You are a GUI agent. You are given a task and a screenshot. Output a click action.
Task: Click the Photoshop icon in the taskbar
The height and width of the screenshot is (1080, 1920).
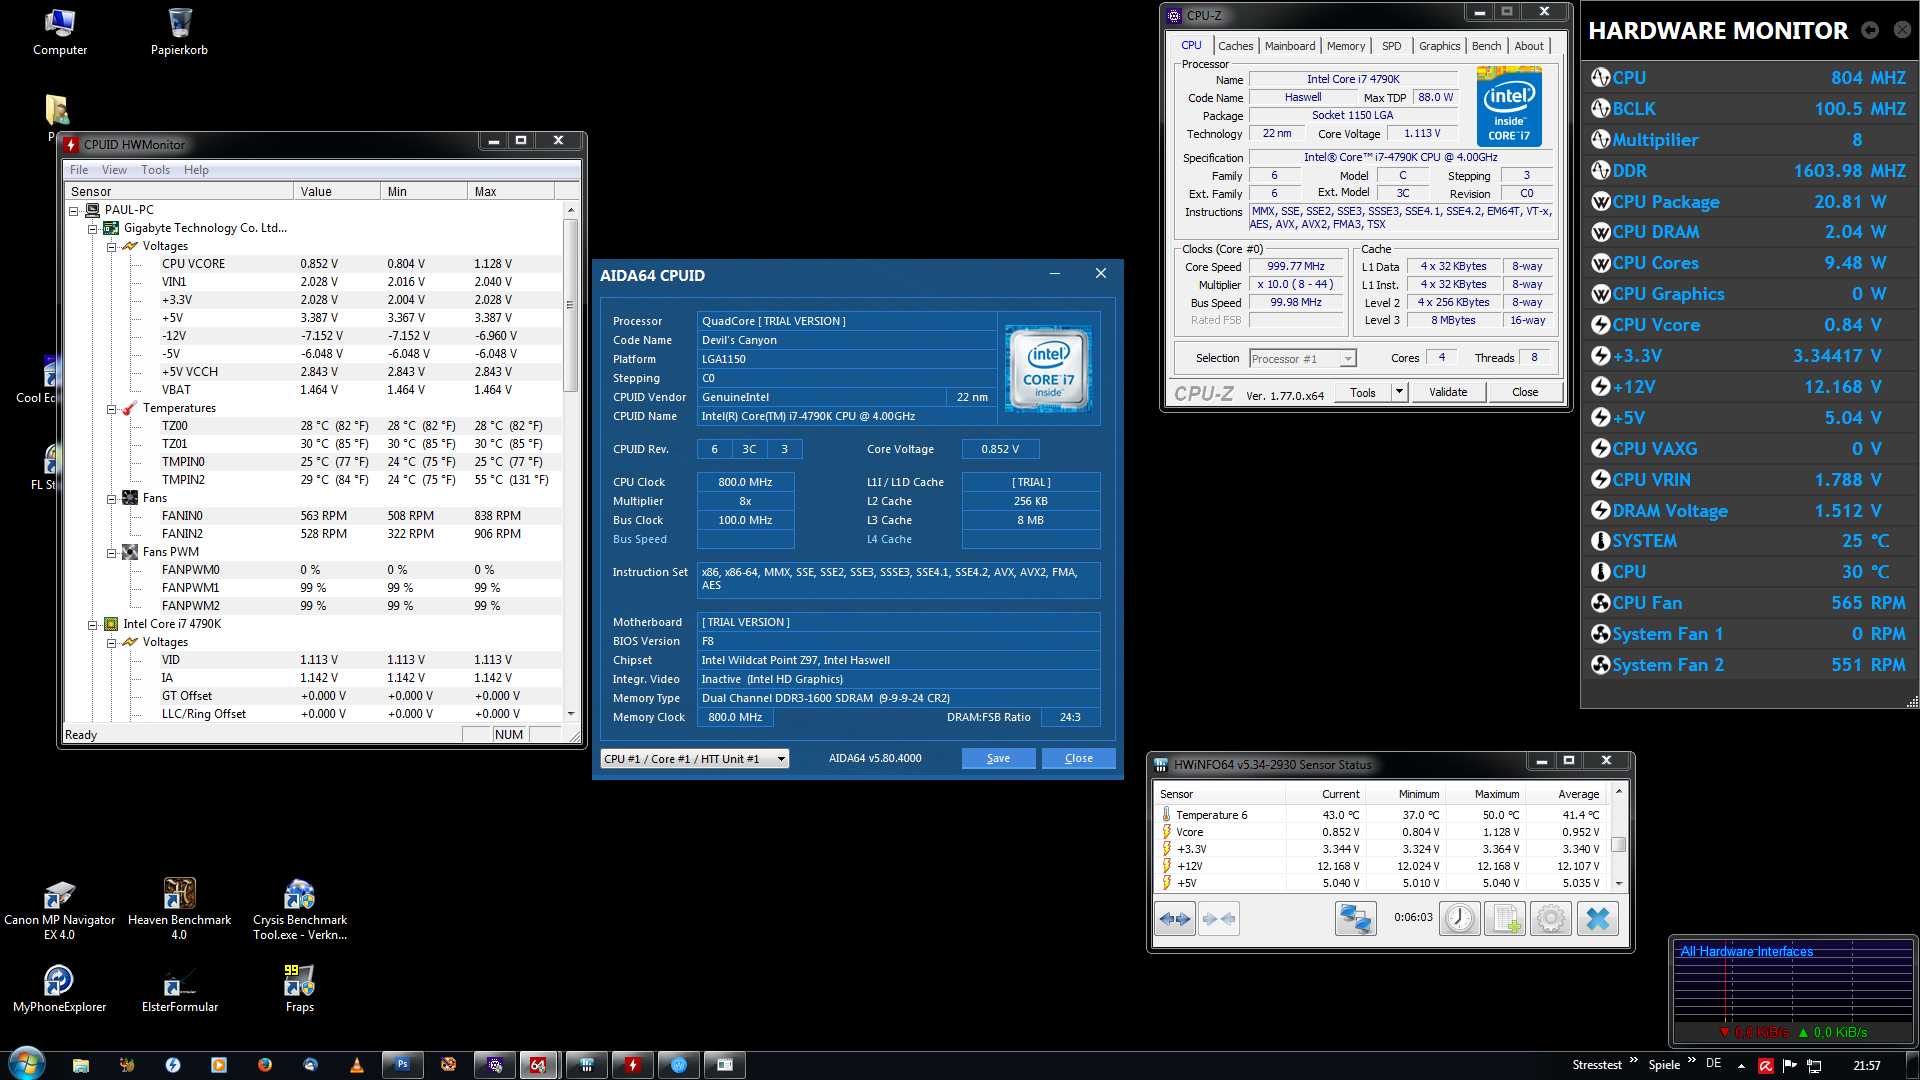(x=402, y=1065)
